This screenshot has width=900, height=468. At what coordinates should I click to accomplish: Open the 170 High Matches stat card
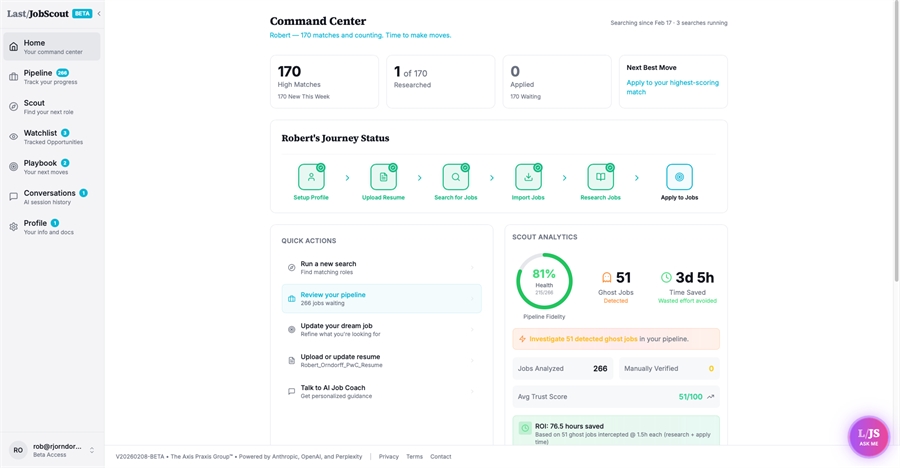pyautogui.click(x=324, y=82)
